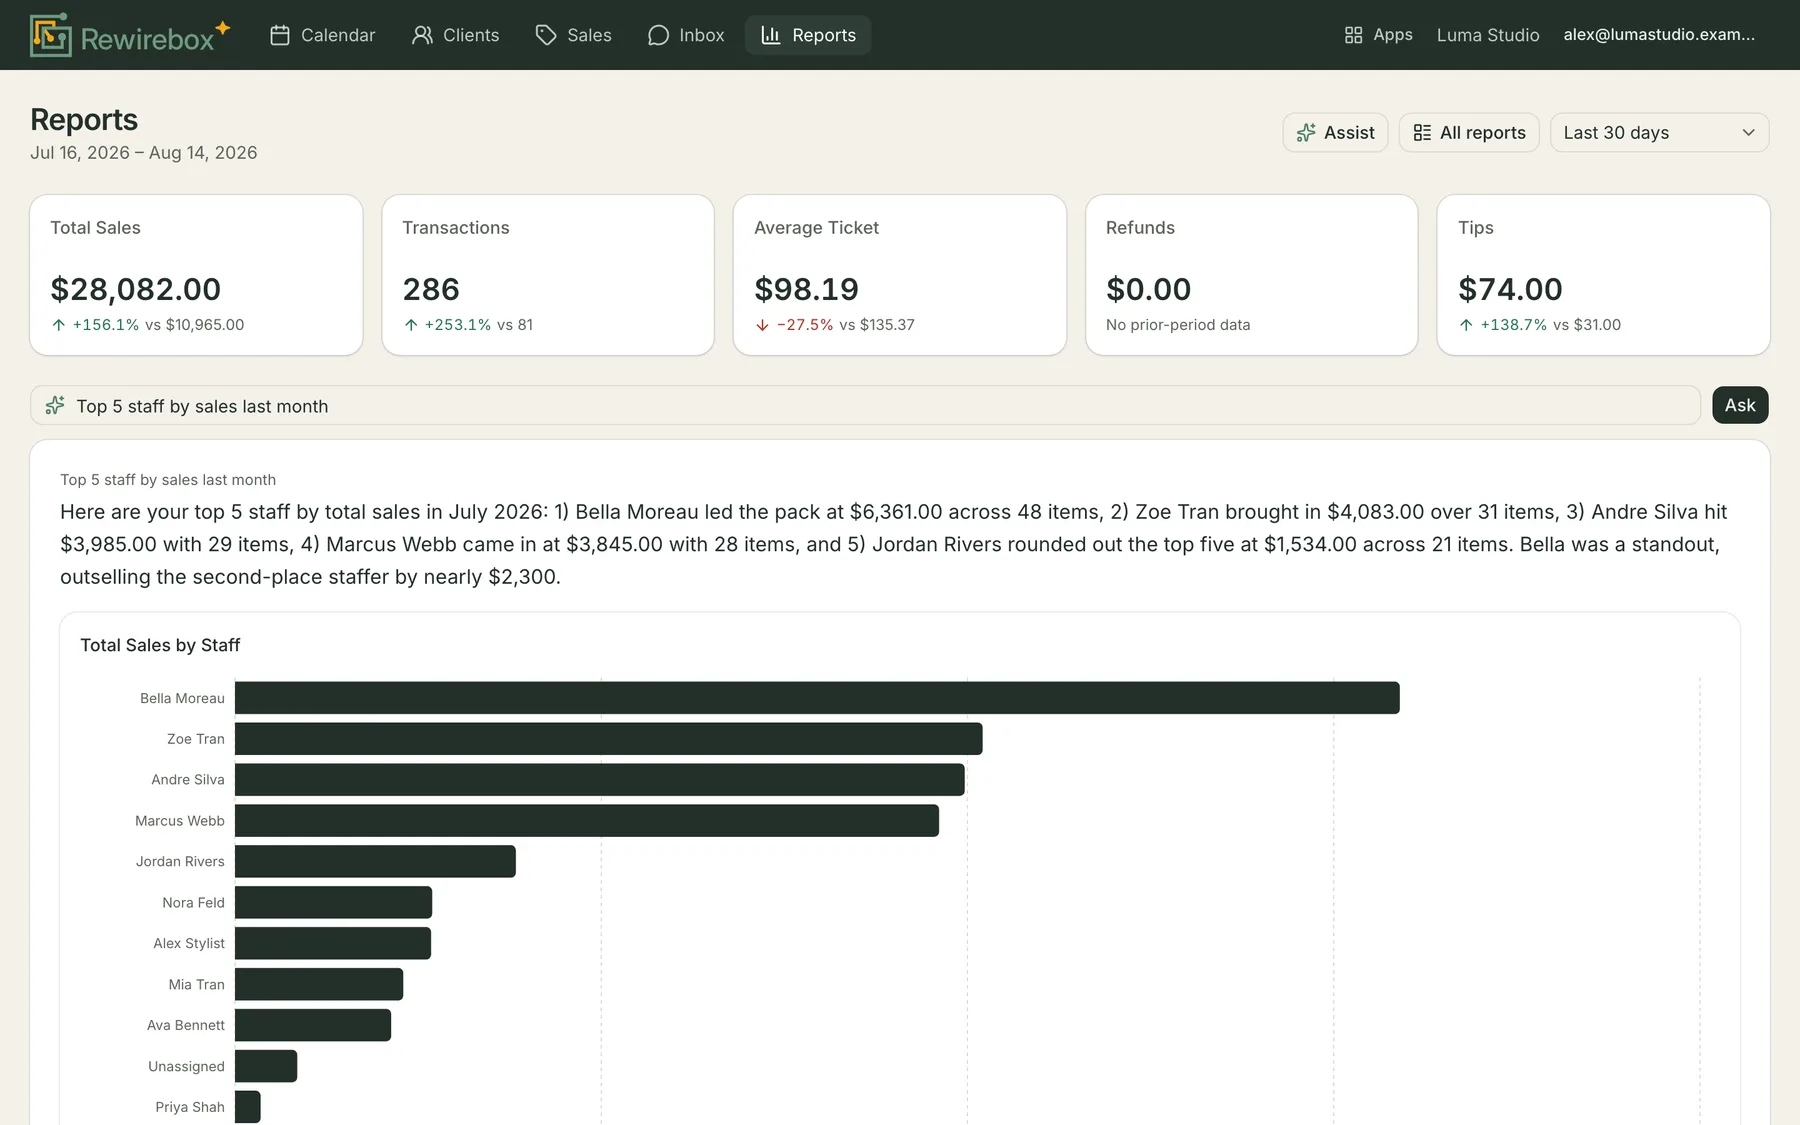Click the 'Bella Moreau' chart axis label
Screen dimensions: 1800x1125
click(182, 698)
